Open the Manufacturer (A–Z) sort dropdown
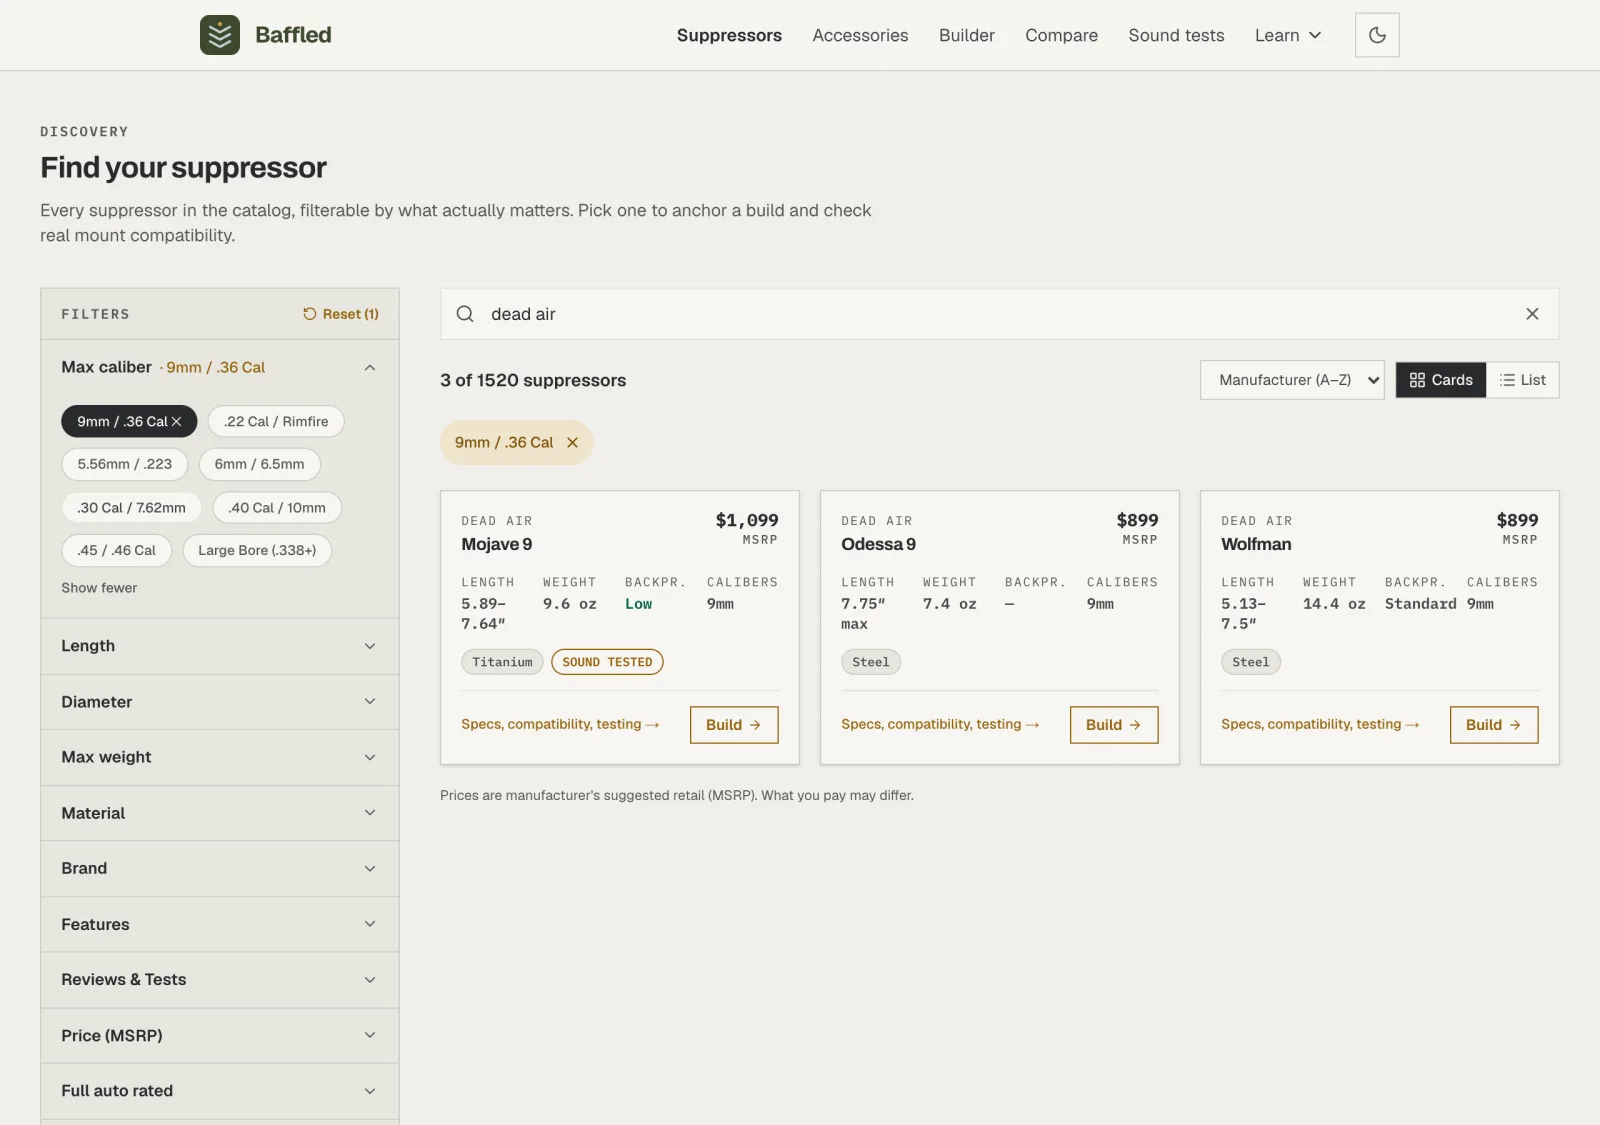The height and width of the screenshot is (1125, 1600). (x=1292, y=380)
